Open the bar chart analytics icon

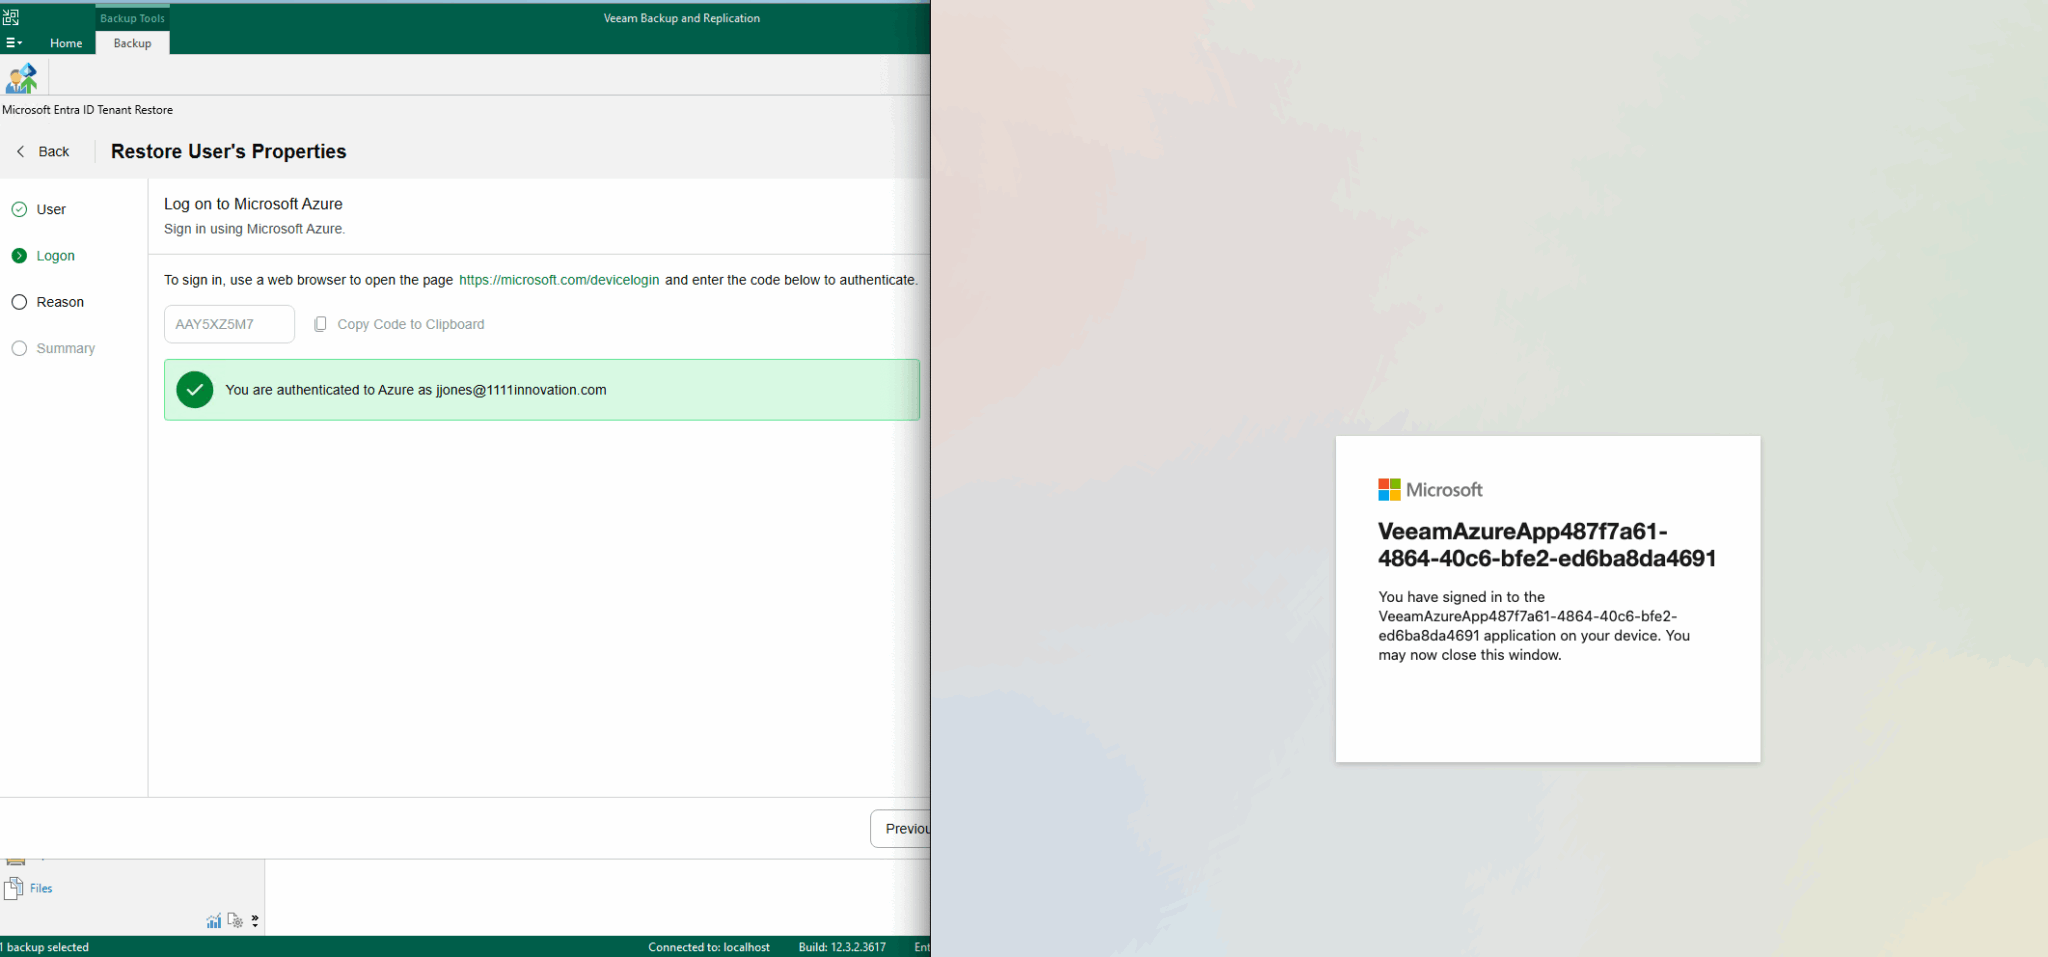[214, 921]
